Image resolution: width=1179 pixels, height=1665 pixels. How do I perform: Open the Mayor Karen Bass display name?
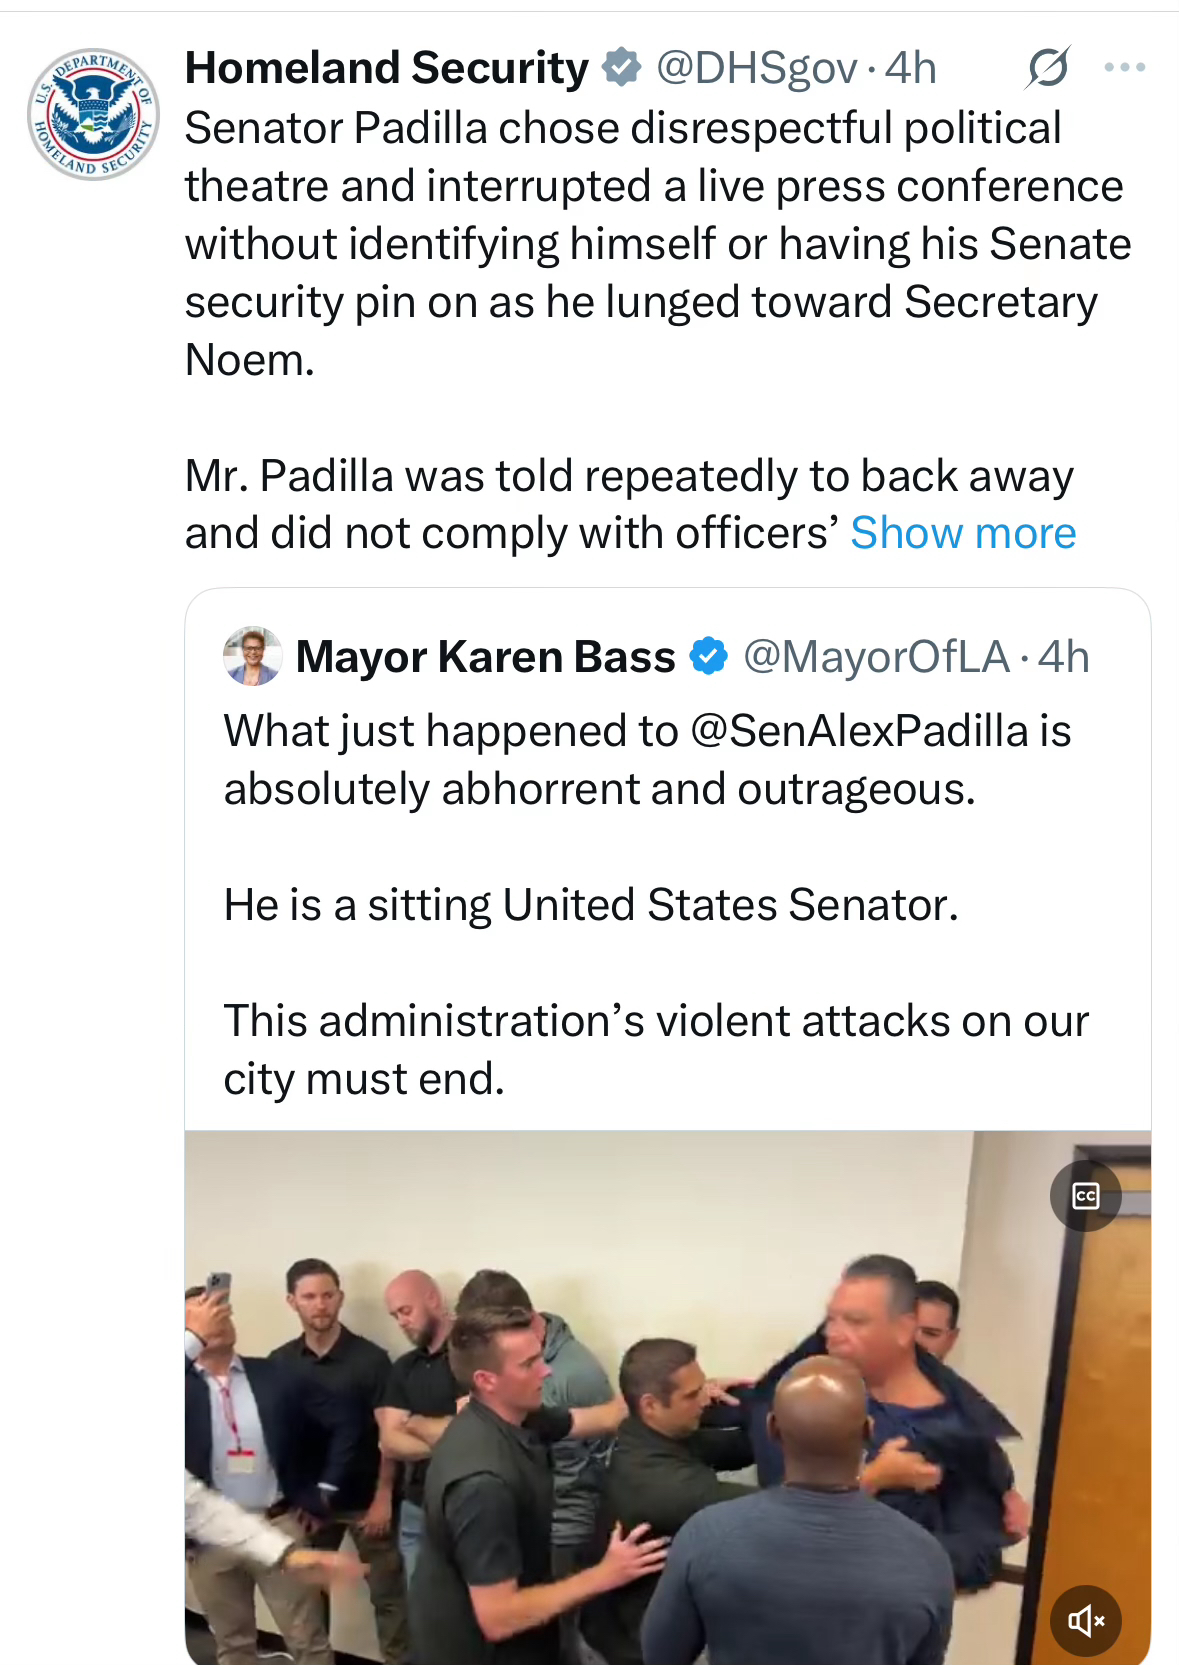485,657
